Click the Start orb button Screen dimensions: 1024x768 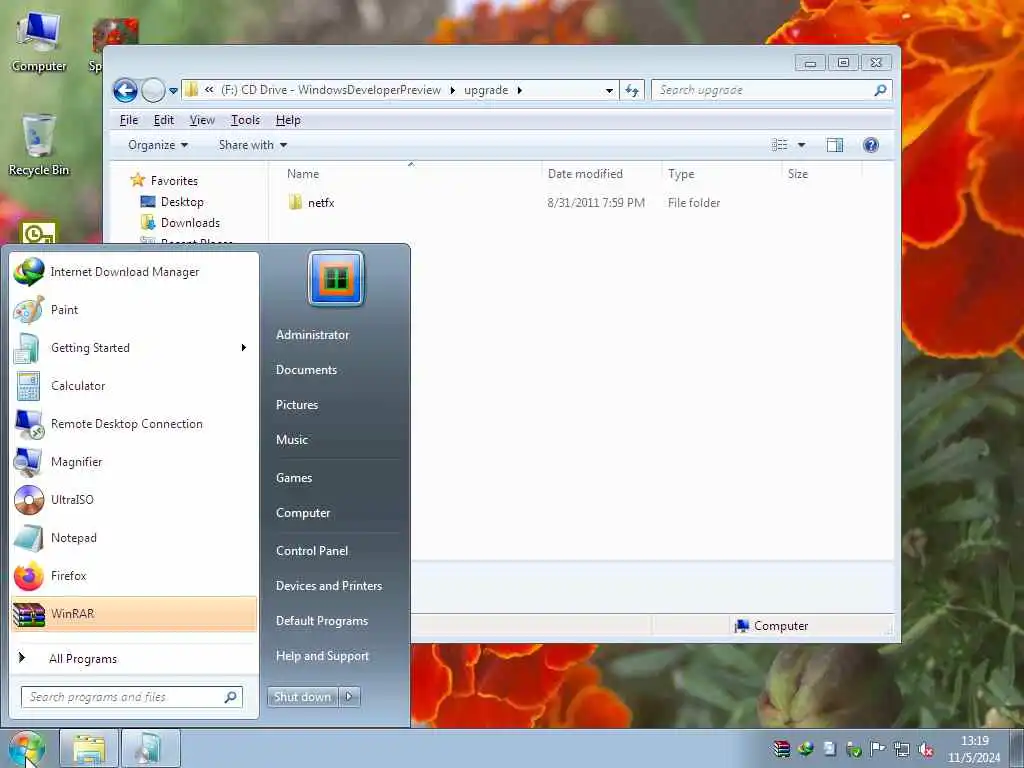(27, 748)
